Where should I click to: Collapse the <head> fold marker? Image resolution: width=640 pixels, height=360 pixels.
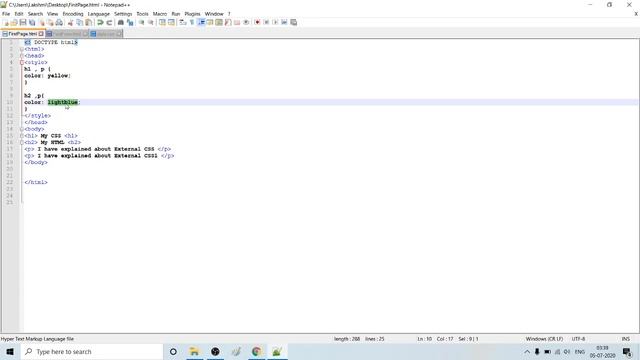tap(22, 56)
